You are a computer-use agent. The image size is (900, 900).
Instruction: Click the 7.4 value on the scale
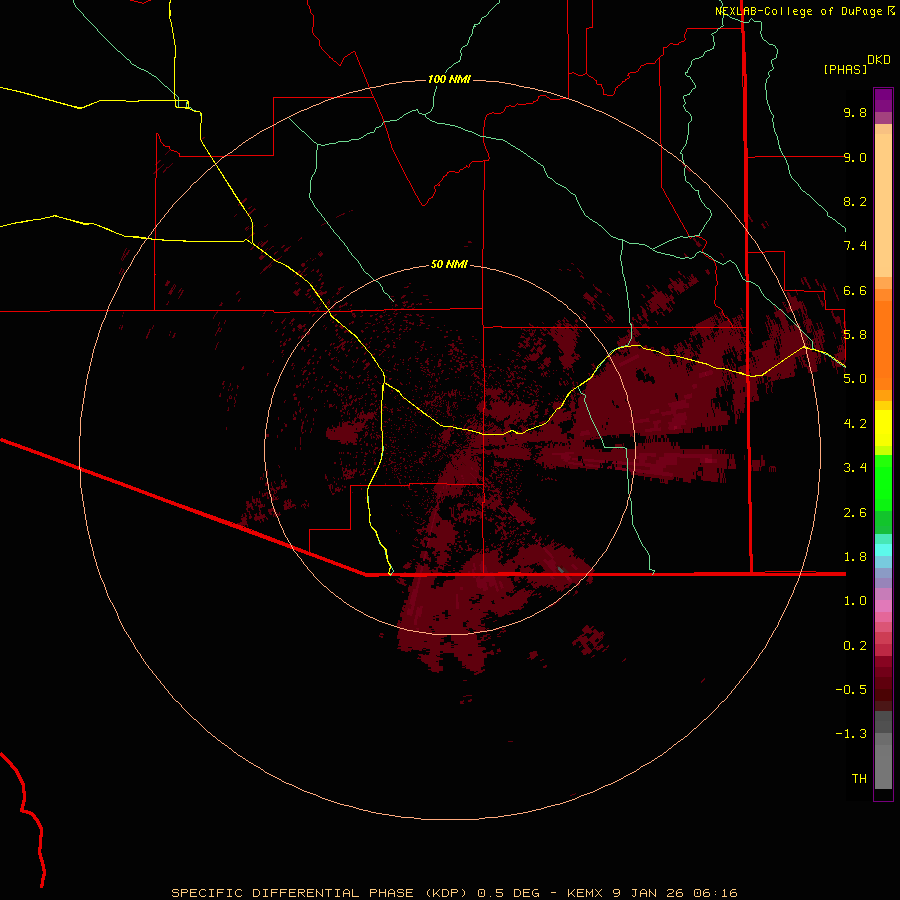(x=855, y=246)
